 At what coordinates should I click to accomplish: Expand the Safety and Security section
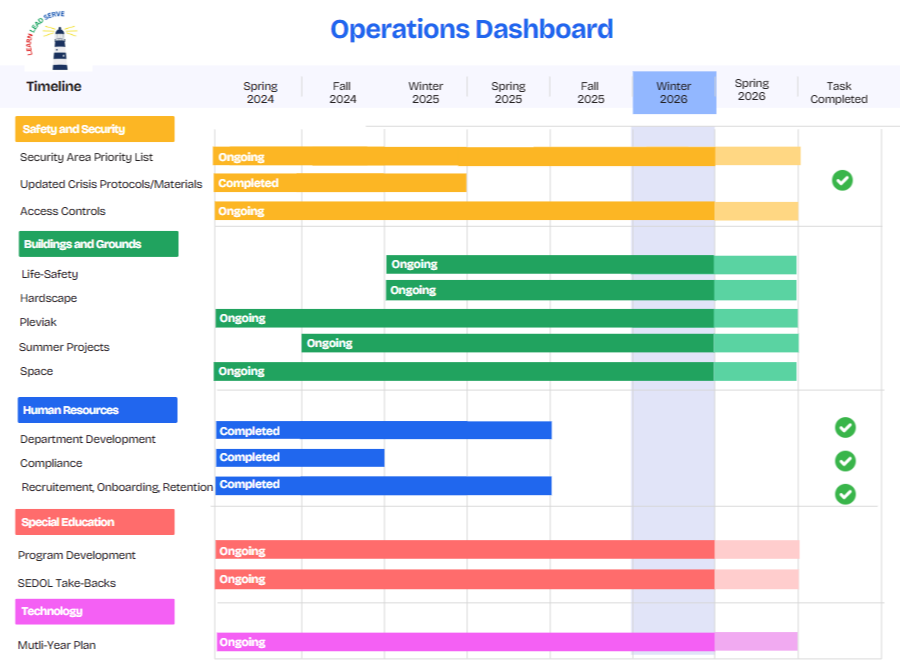pyautogui.click(x=93, y=129)
